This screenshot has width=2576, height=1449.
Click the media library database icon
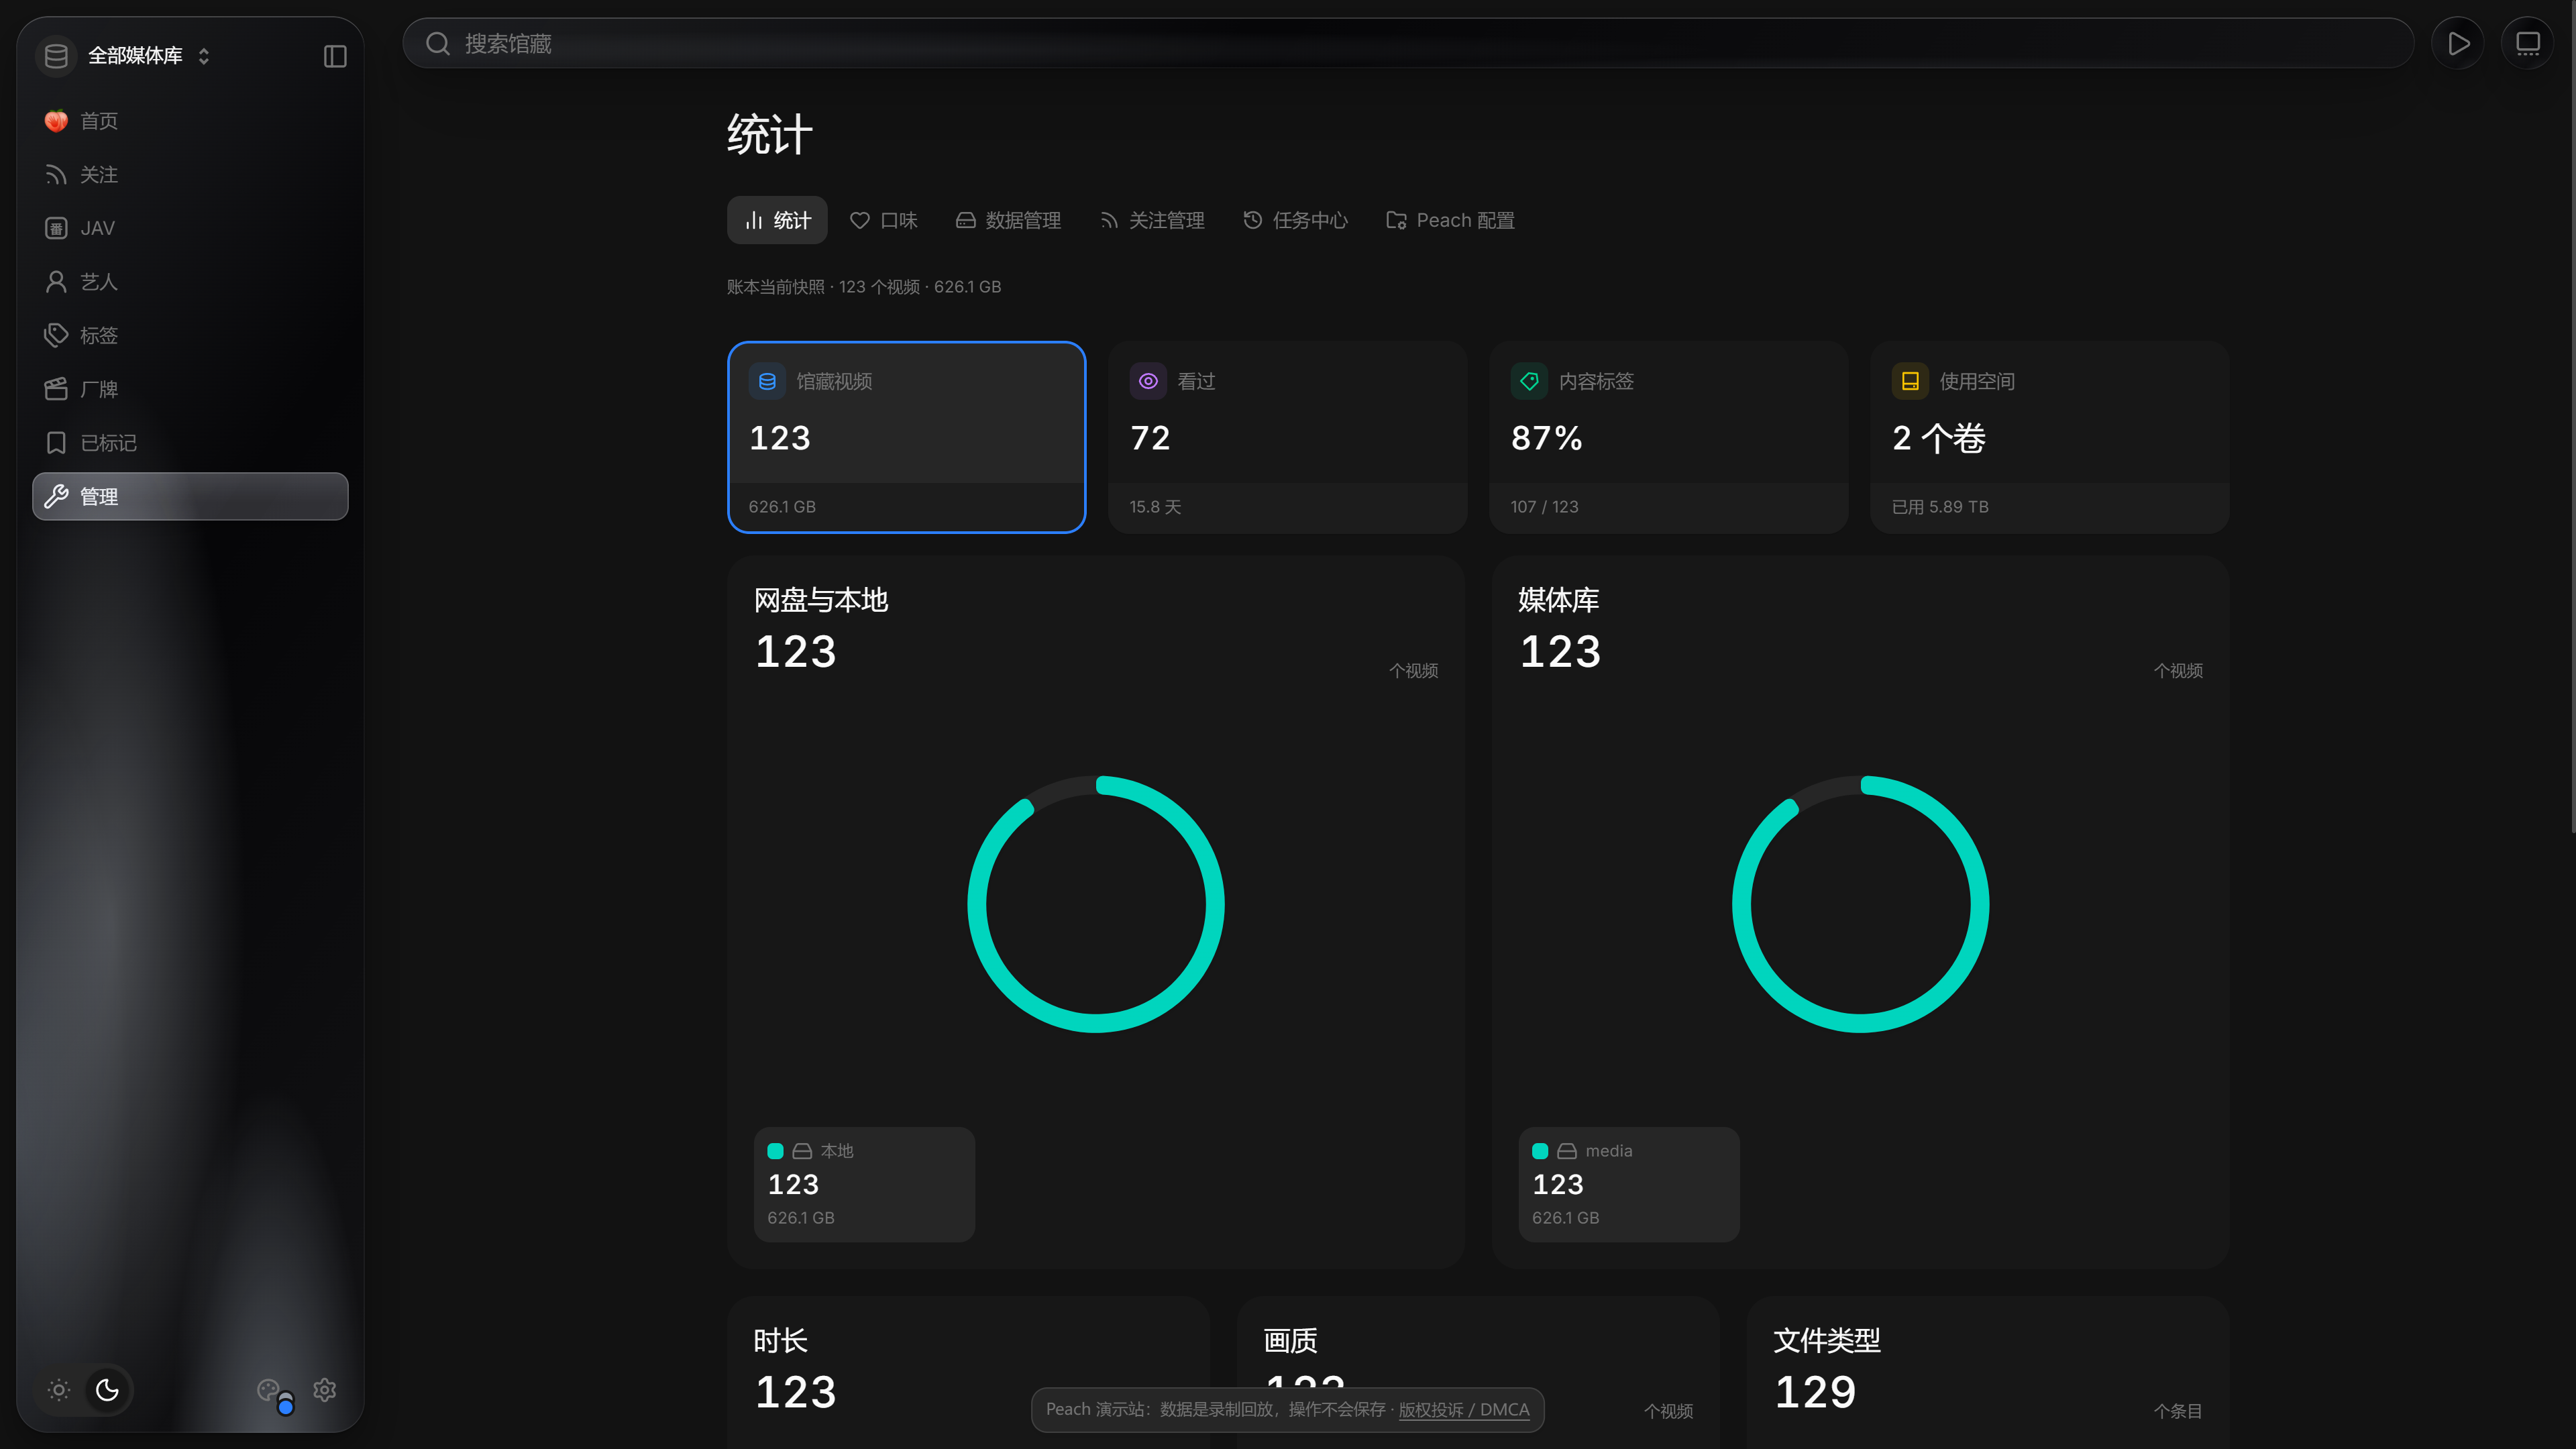pyautogui.click(x=56, y=56)
